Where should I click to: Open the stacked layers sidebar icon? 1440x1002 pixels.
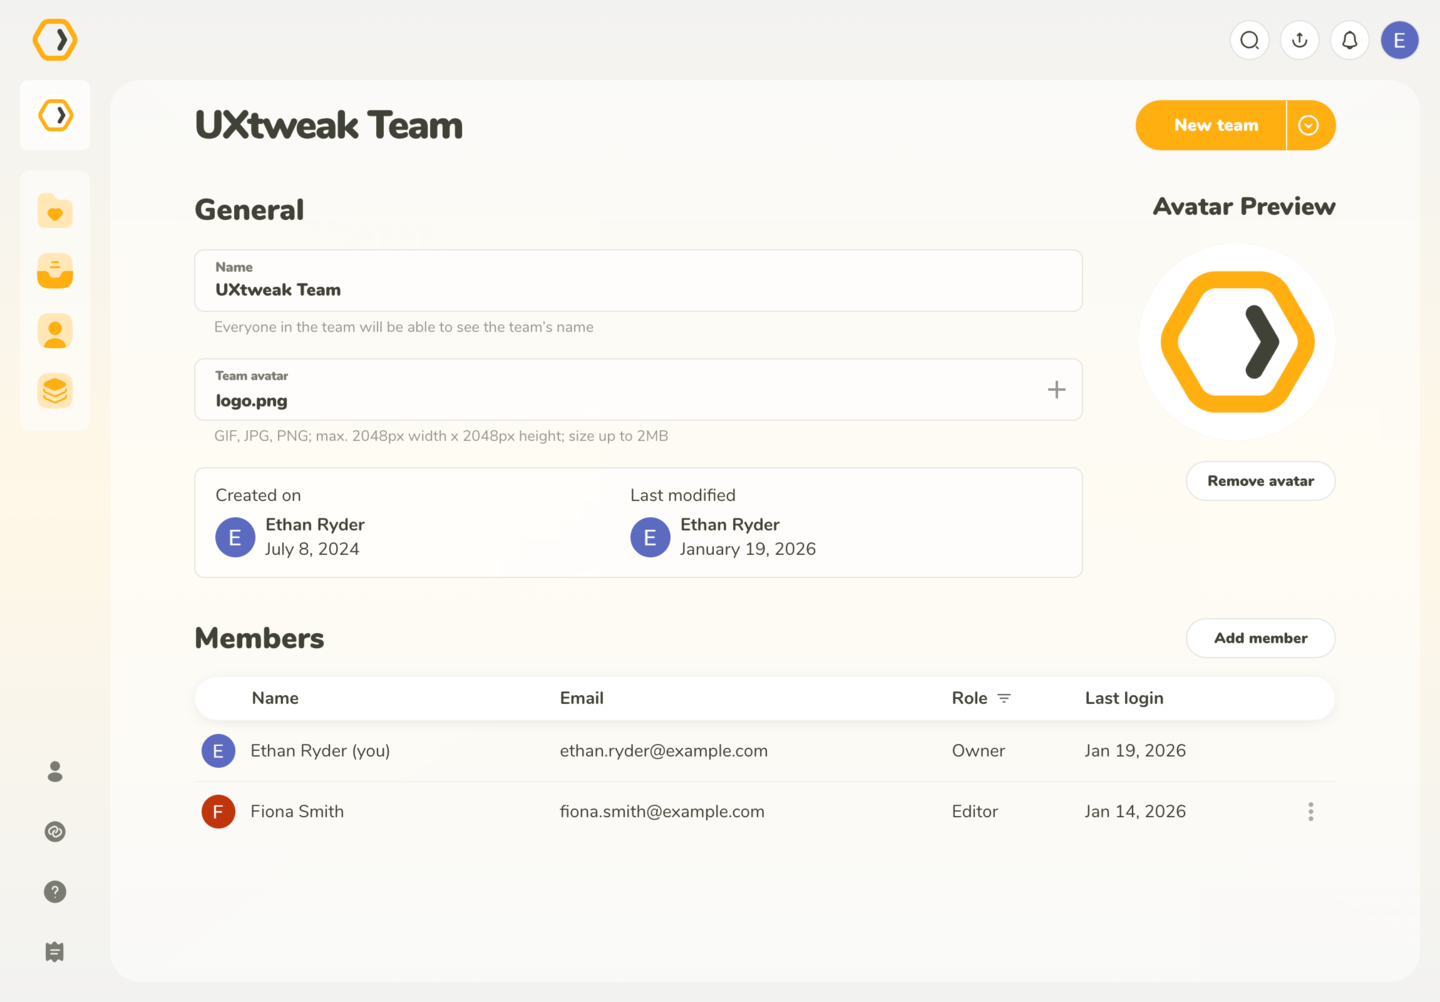click(x=55, y=391)
